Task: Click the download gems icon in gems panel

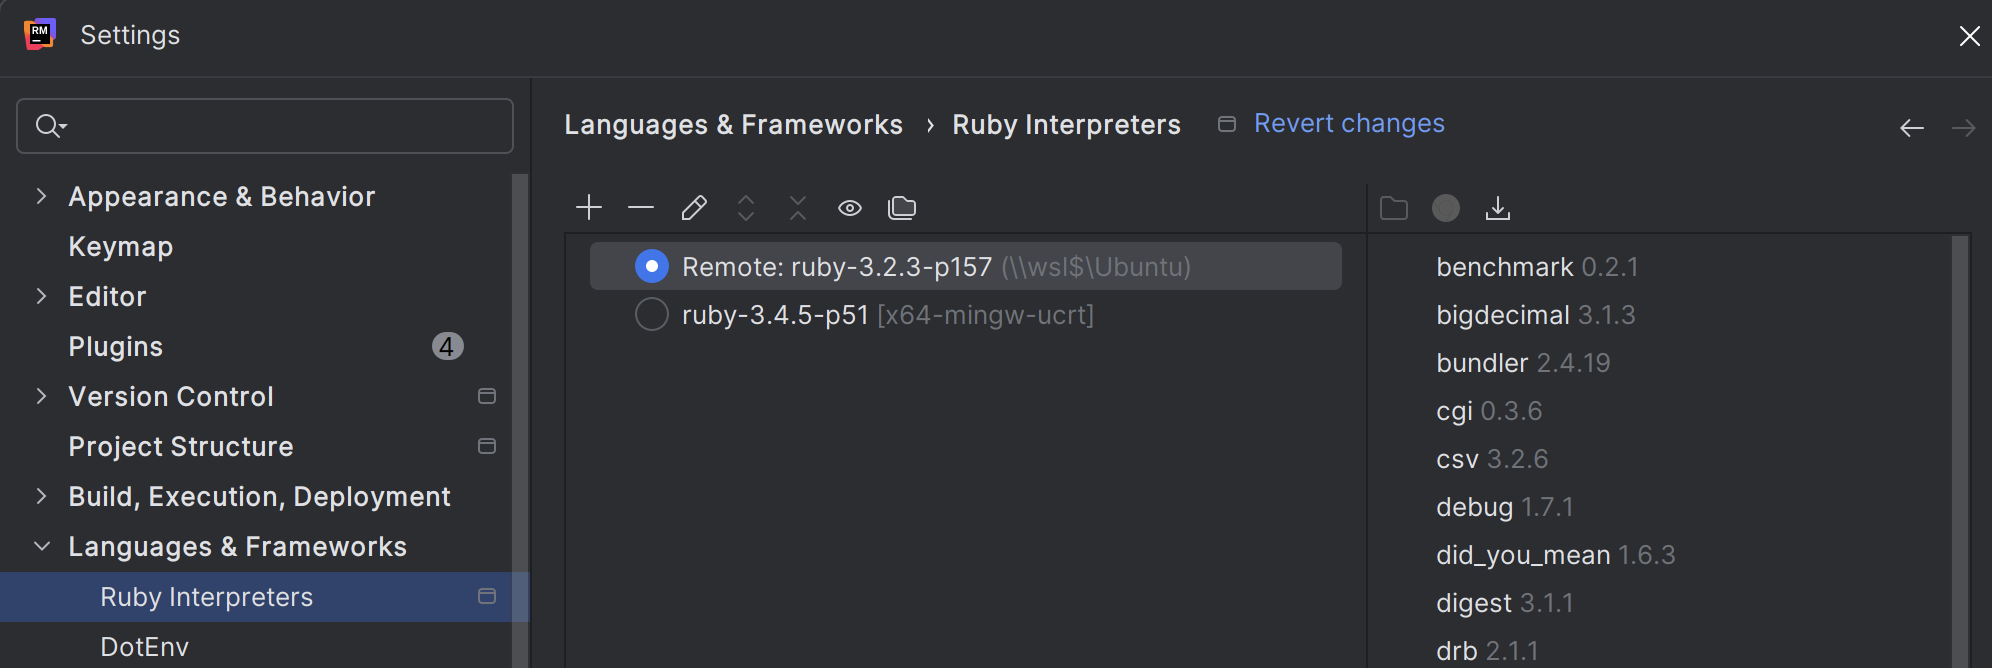Action: coord(1499,207)
